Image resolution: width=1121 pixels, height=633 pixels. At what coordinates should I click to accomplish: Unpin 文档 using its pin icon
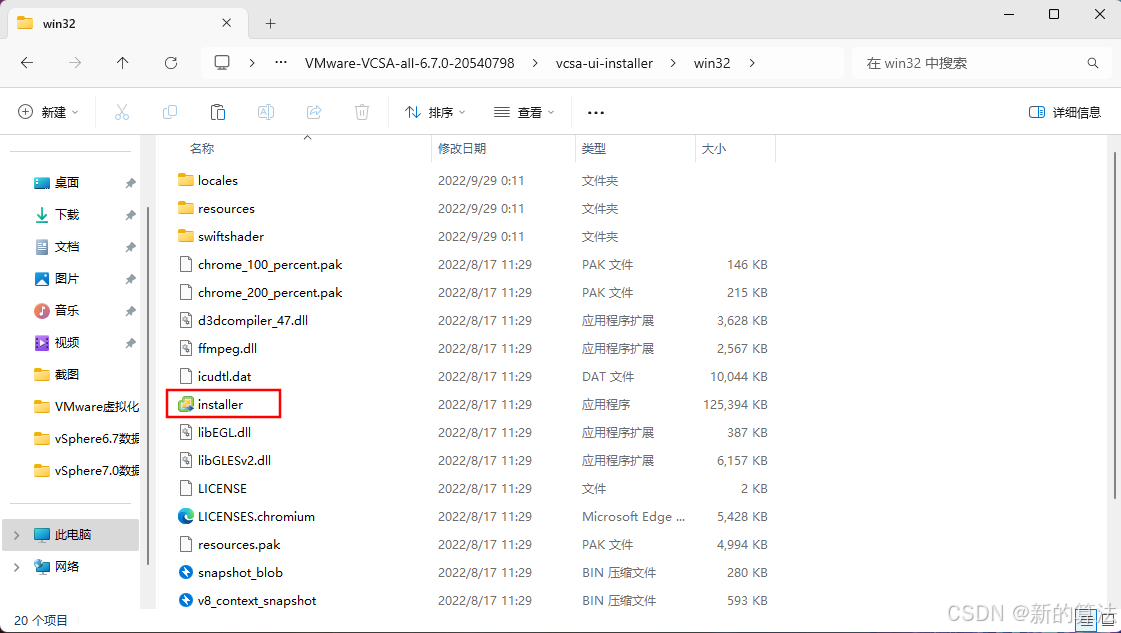[130, 247]
